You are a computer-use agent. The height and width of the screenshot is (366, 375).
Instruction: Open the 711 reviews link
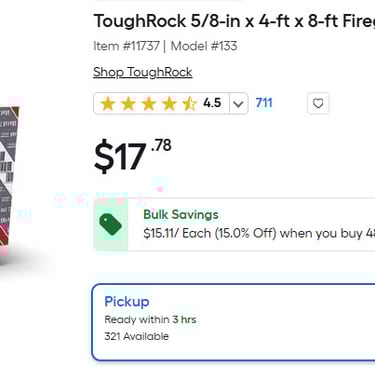tap(264, 103)
